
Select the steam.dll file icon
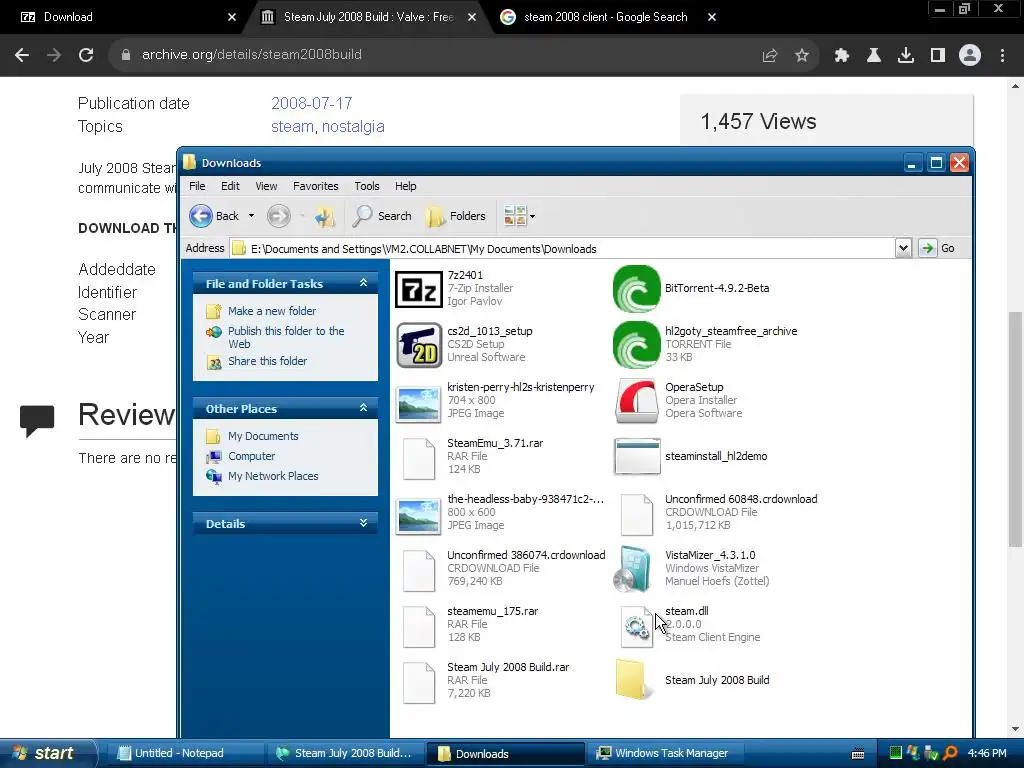click(x=637, y=626)
